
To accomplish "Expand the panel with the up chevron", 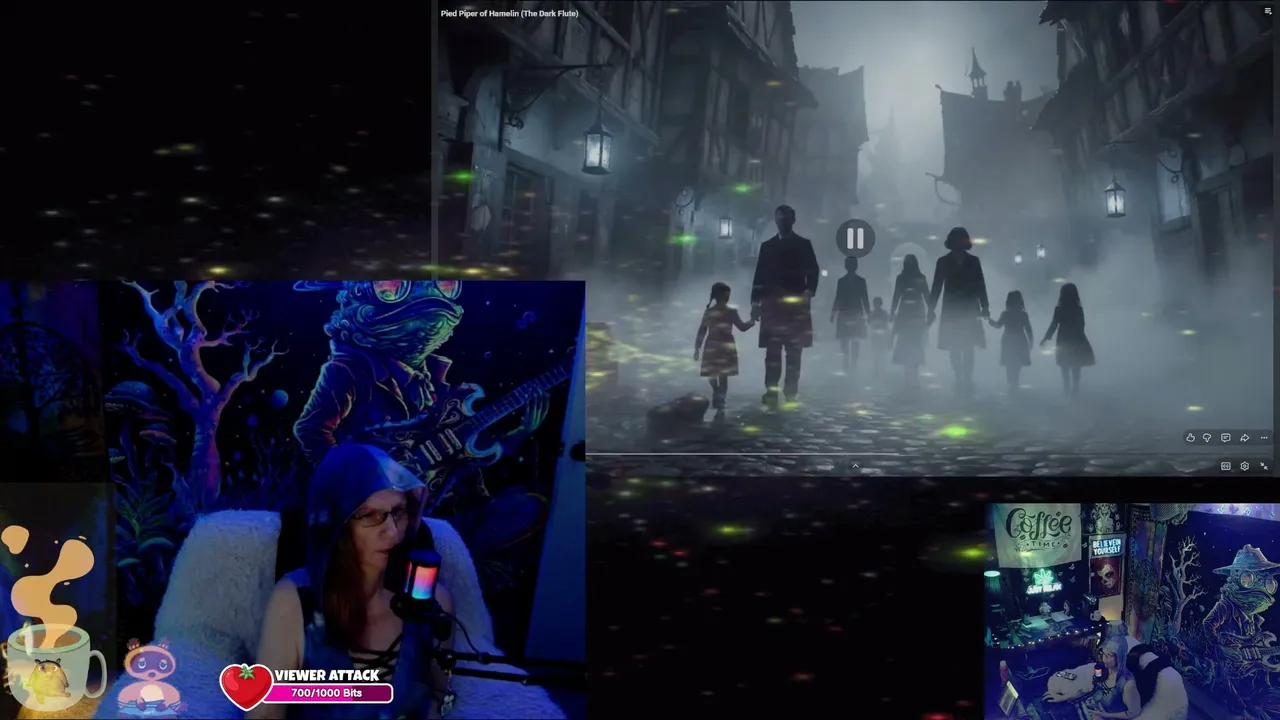I will coord(855,466).
